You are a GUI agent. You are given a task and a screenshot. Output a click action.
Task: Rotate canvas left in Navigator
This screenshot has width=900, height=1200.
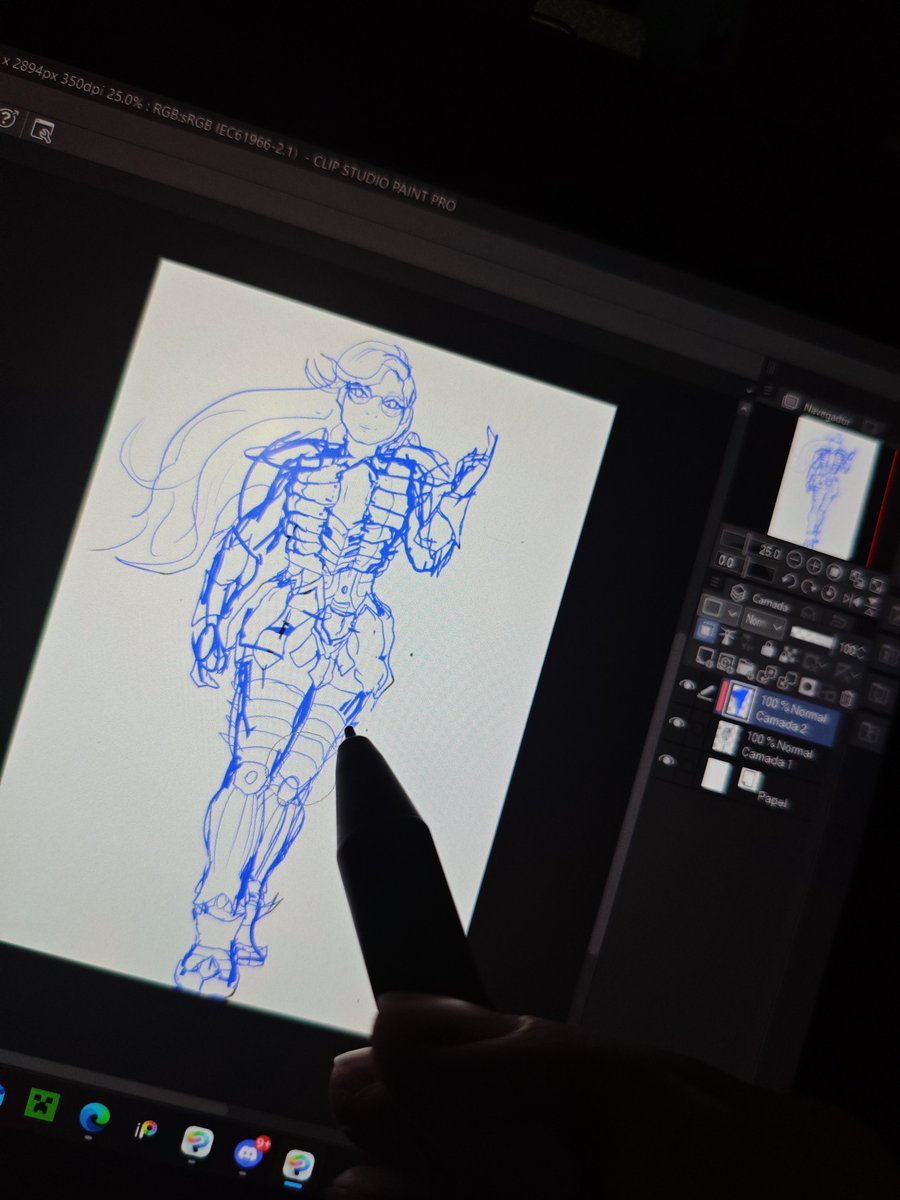789,581
